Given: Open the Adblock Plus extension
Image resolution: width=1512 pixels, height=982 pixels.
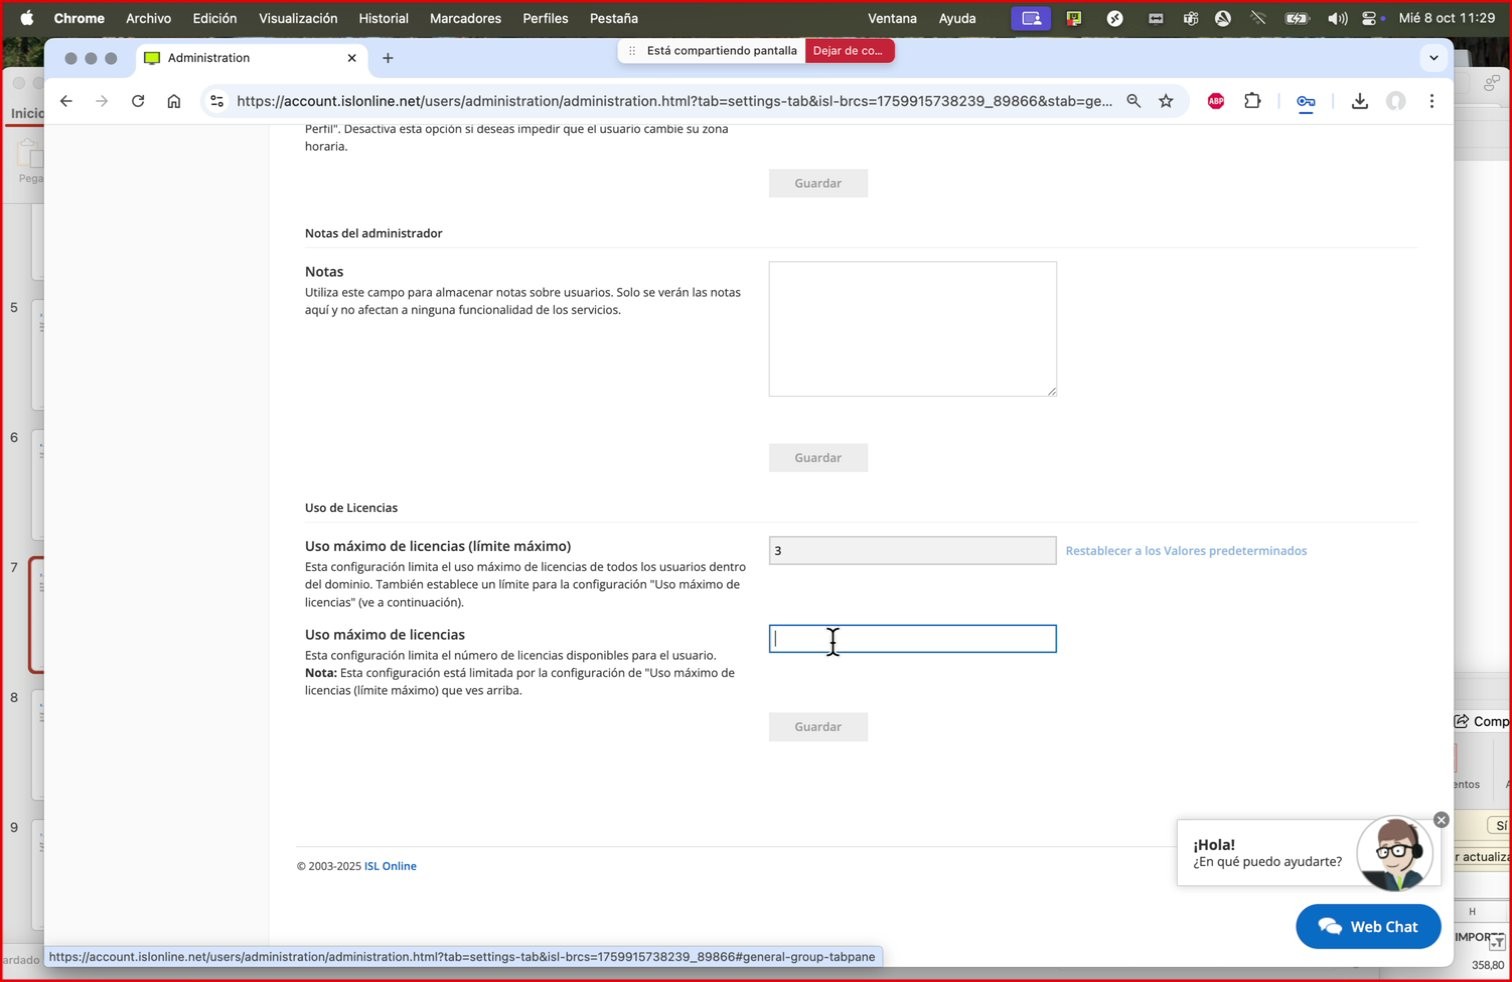Looking at the screenshot, I should click(1216, 101).
